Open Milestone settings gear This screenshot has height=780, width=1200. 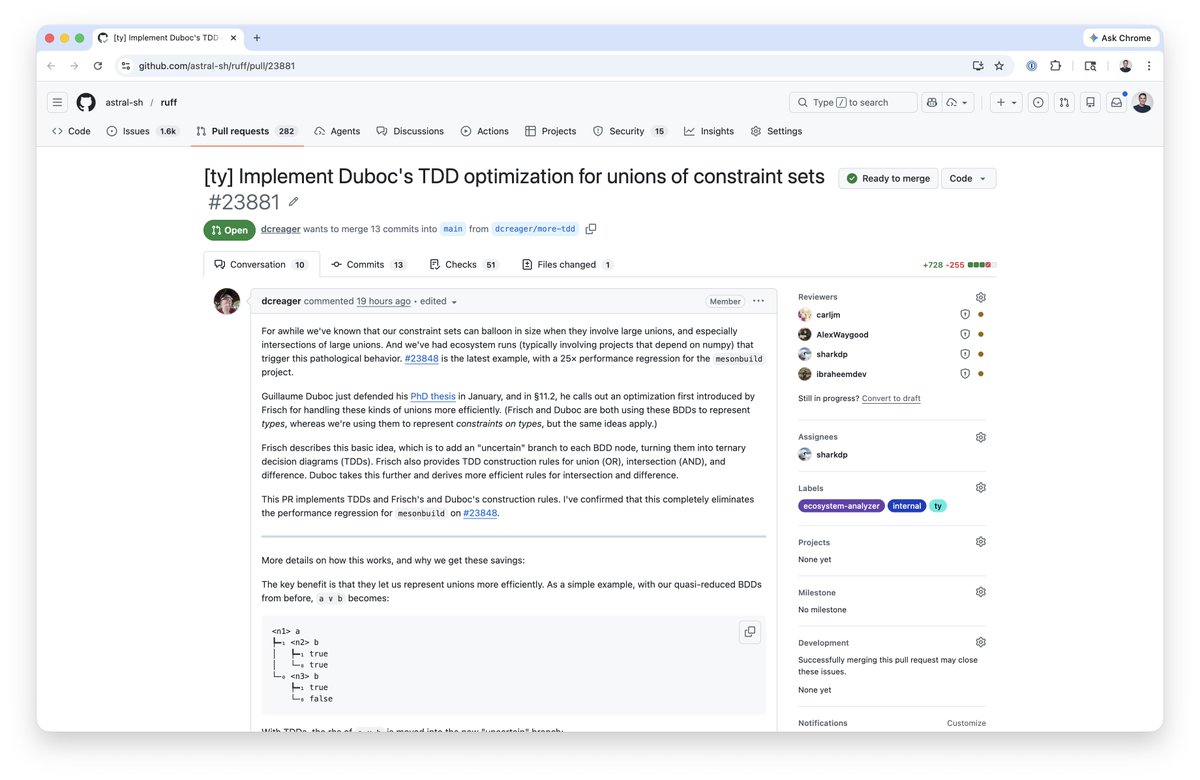click(980, 592)
